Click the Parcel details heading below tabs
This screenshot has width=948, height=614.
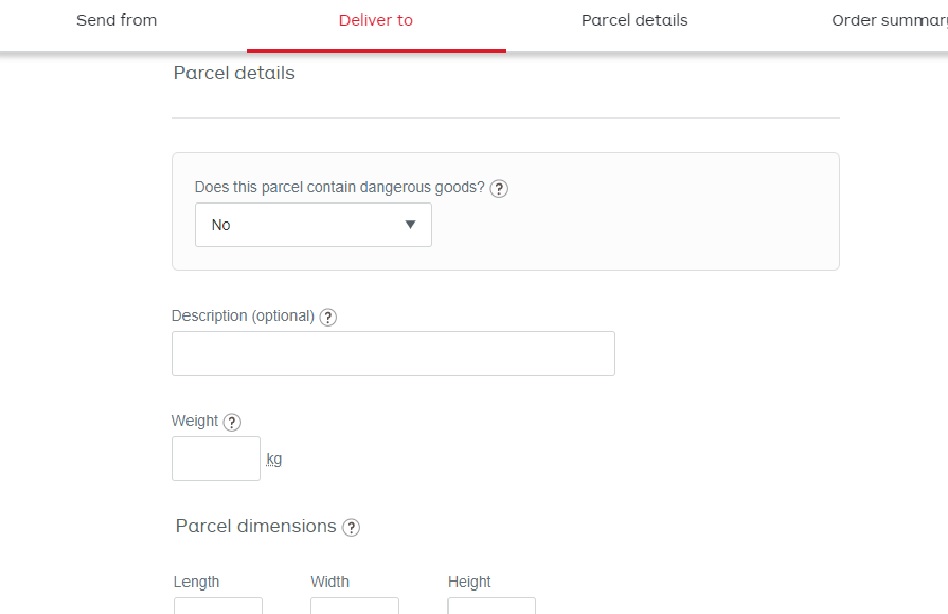234,73
